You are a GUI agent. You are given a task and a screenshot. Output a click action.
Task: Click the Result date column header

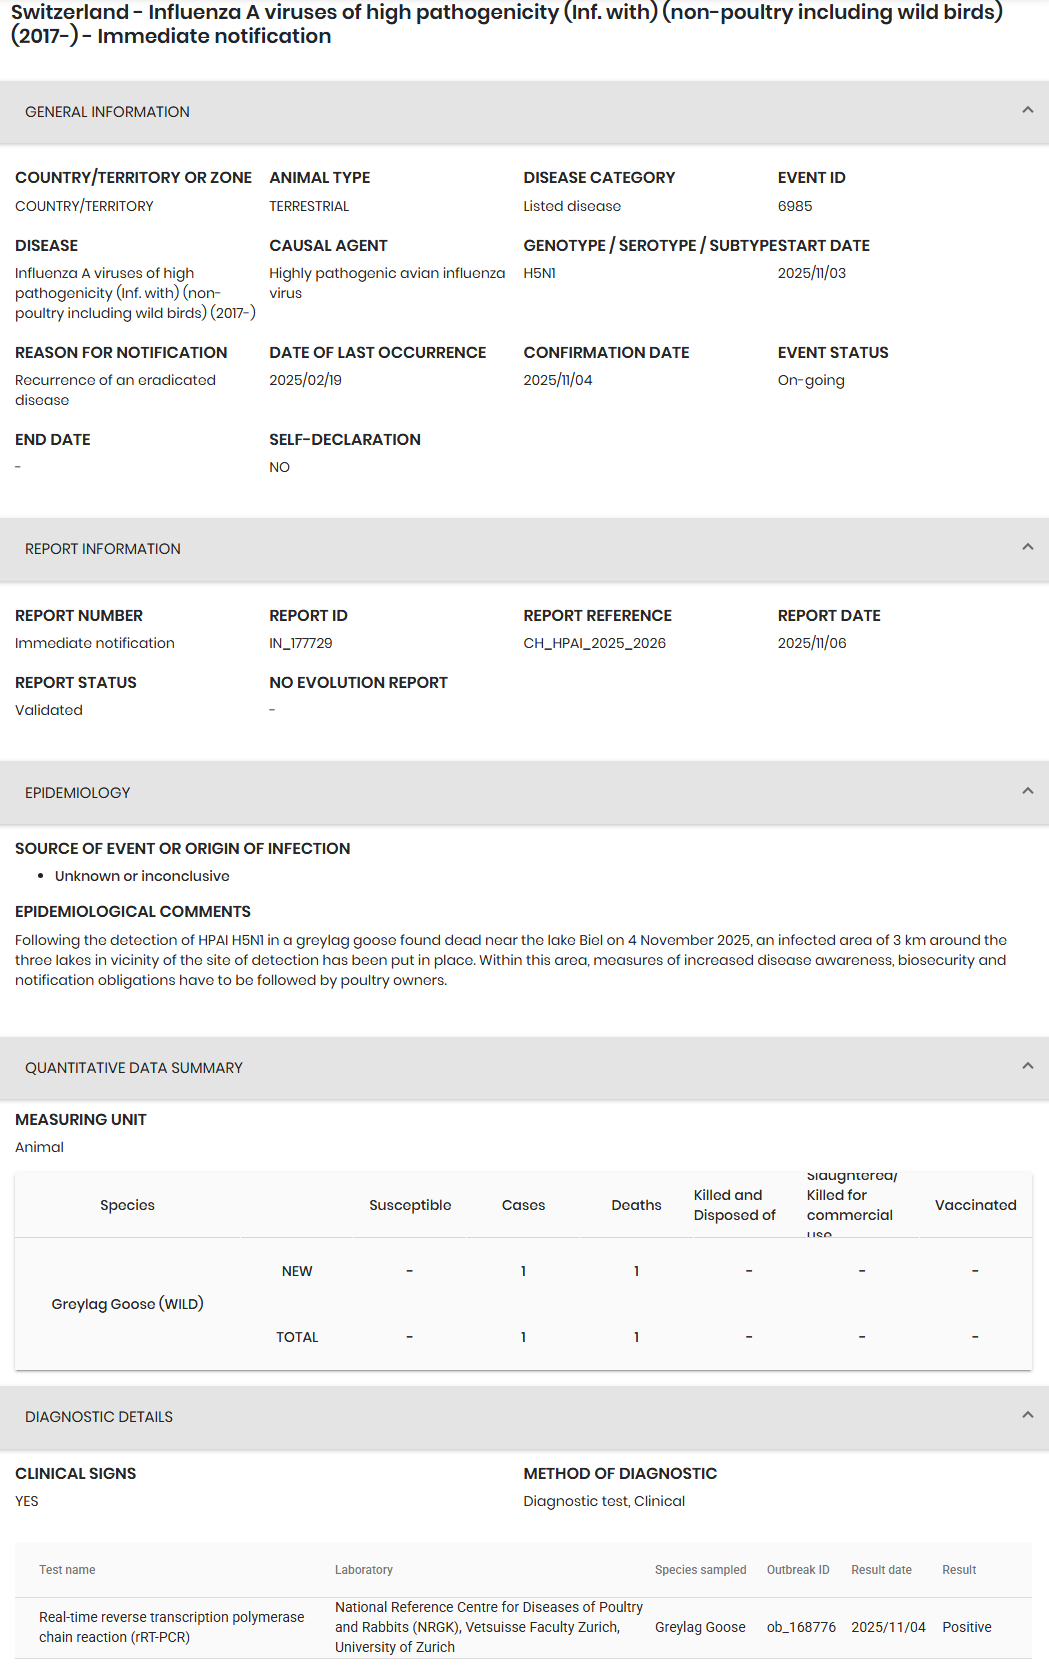[881, 1570]
